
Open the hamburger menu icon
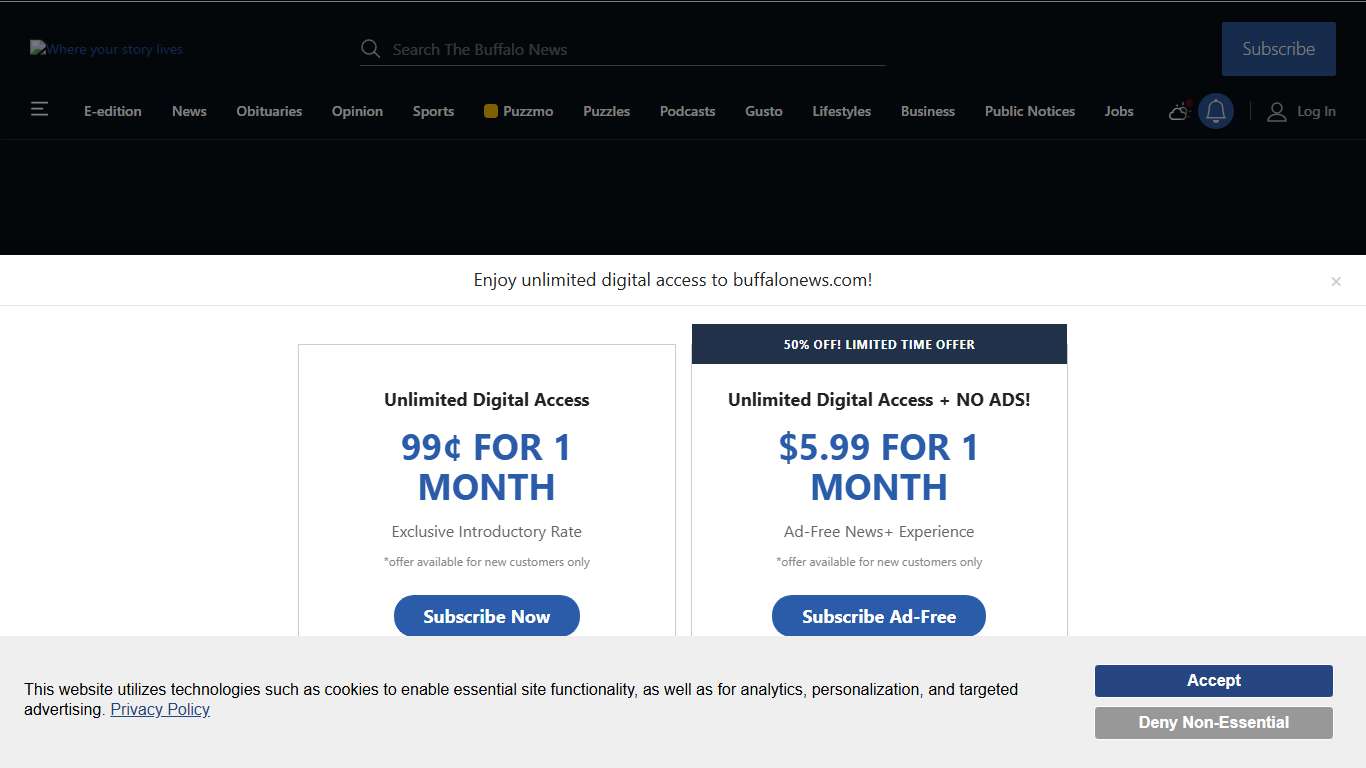(39, 109)
